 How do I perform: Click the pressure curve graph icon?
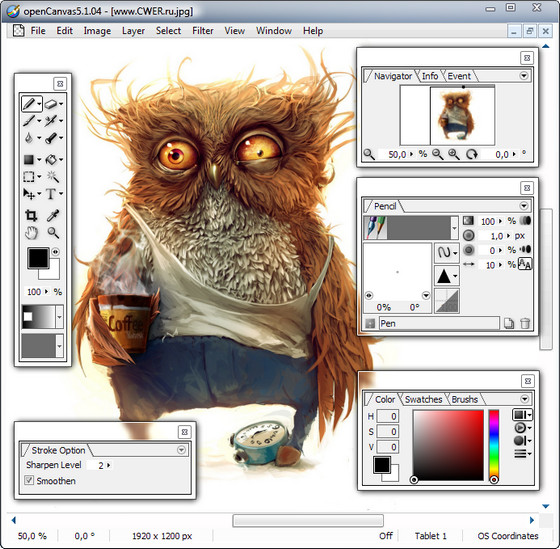pyautogui.click(x=447, y=301)
